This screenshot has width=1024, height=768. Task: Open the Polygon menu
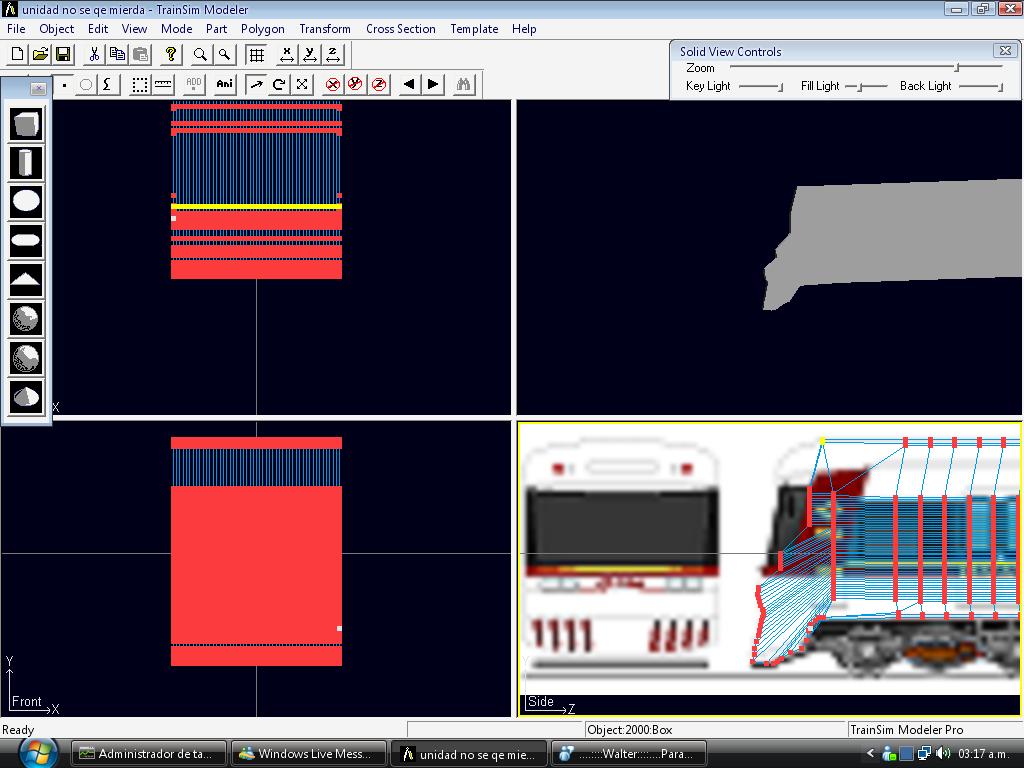262,29
